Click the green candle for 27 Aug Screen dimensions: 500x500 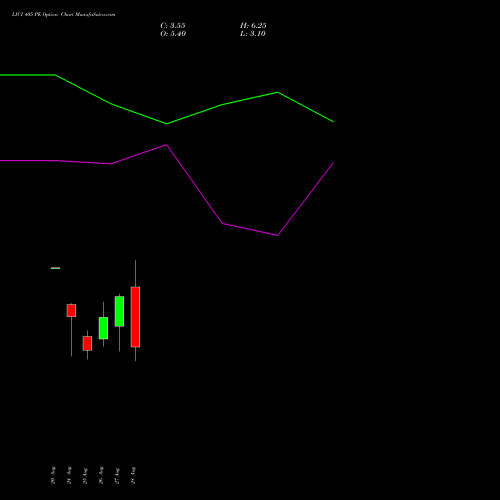pos(119,311)
